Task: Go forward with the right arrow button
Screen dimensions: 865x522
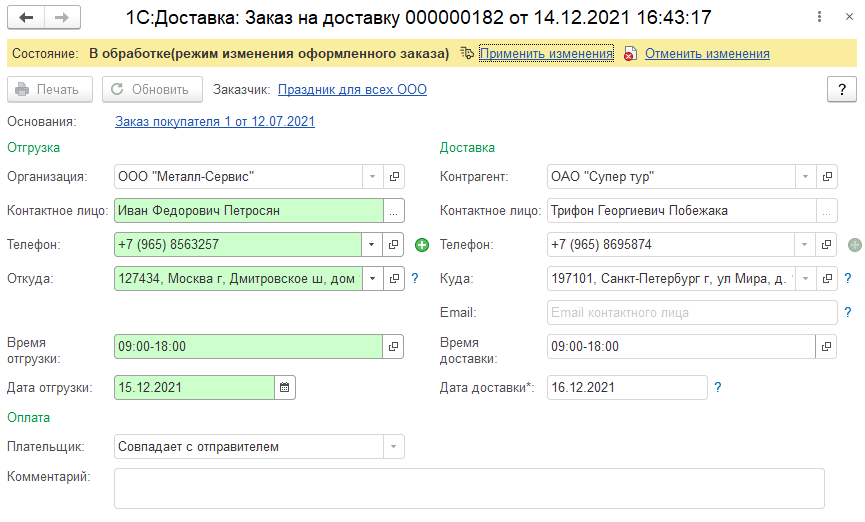Action: [x=62, y=18]
